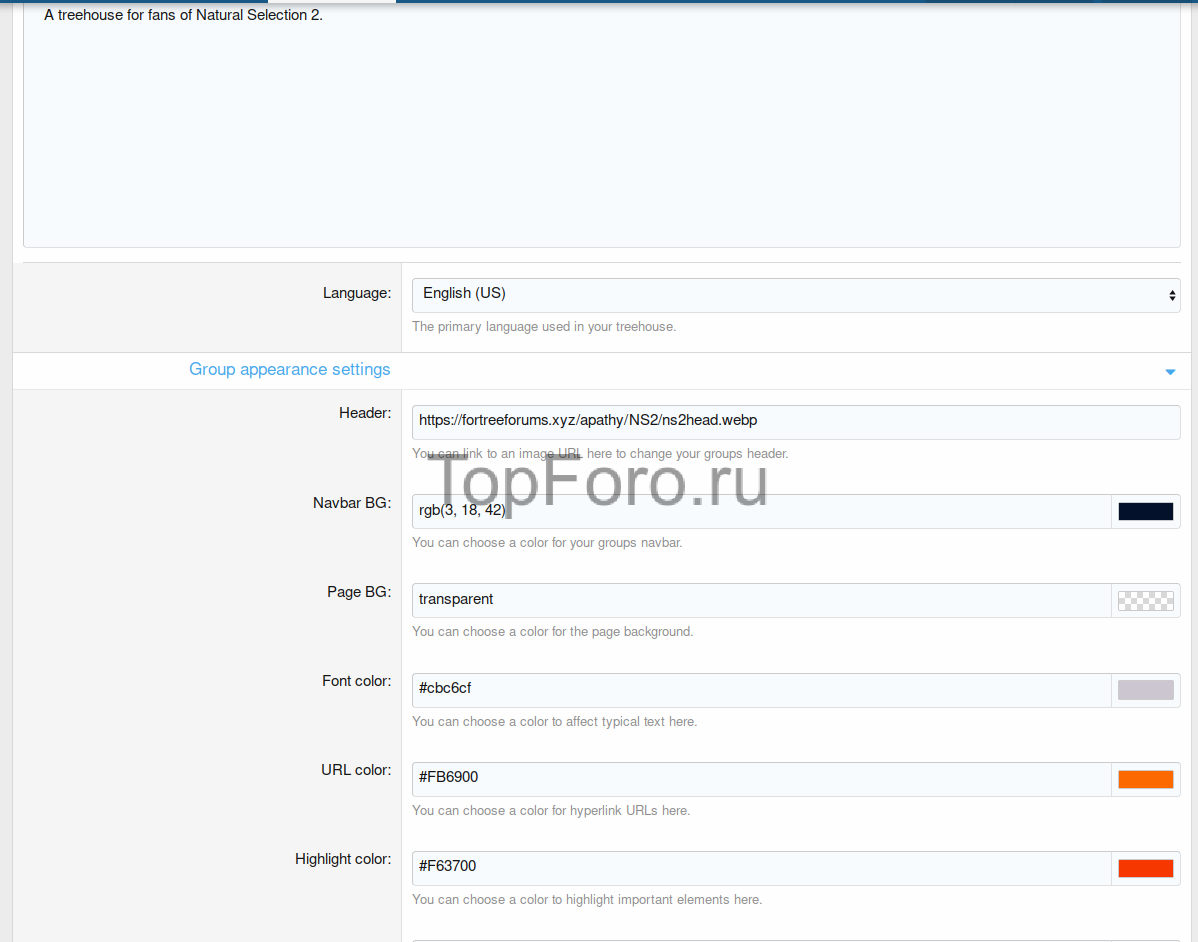Click the Page BG field reading transparent
This screenshot has width=1198, height=942.
point(760,600)
